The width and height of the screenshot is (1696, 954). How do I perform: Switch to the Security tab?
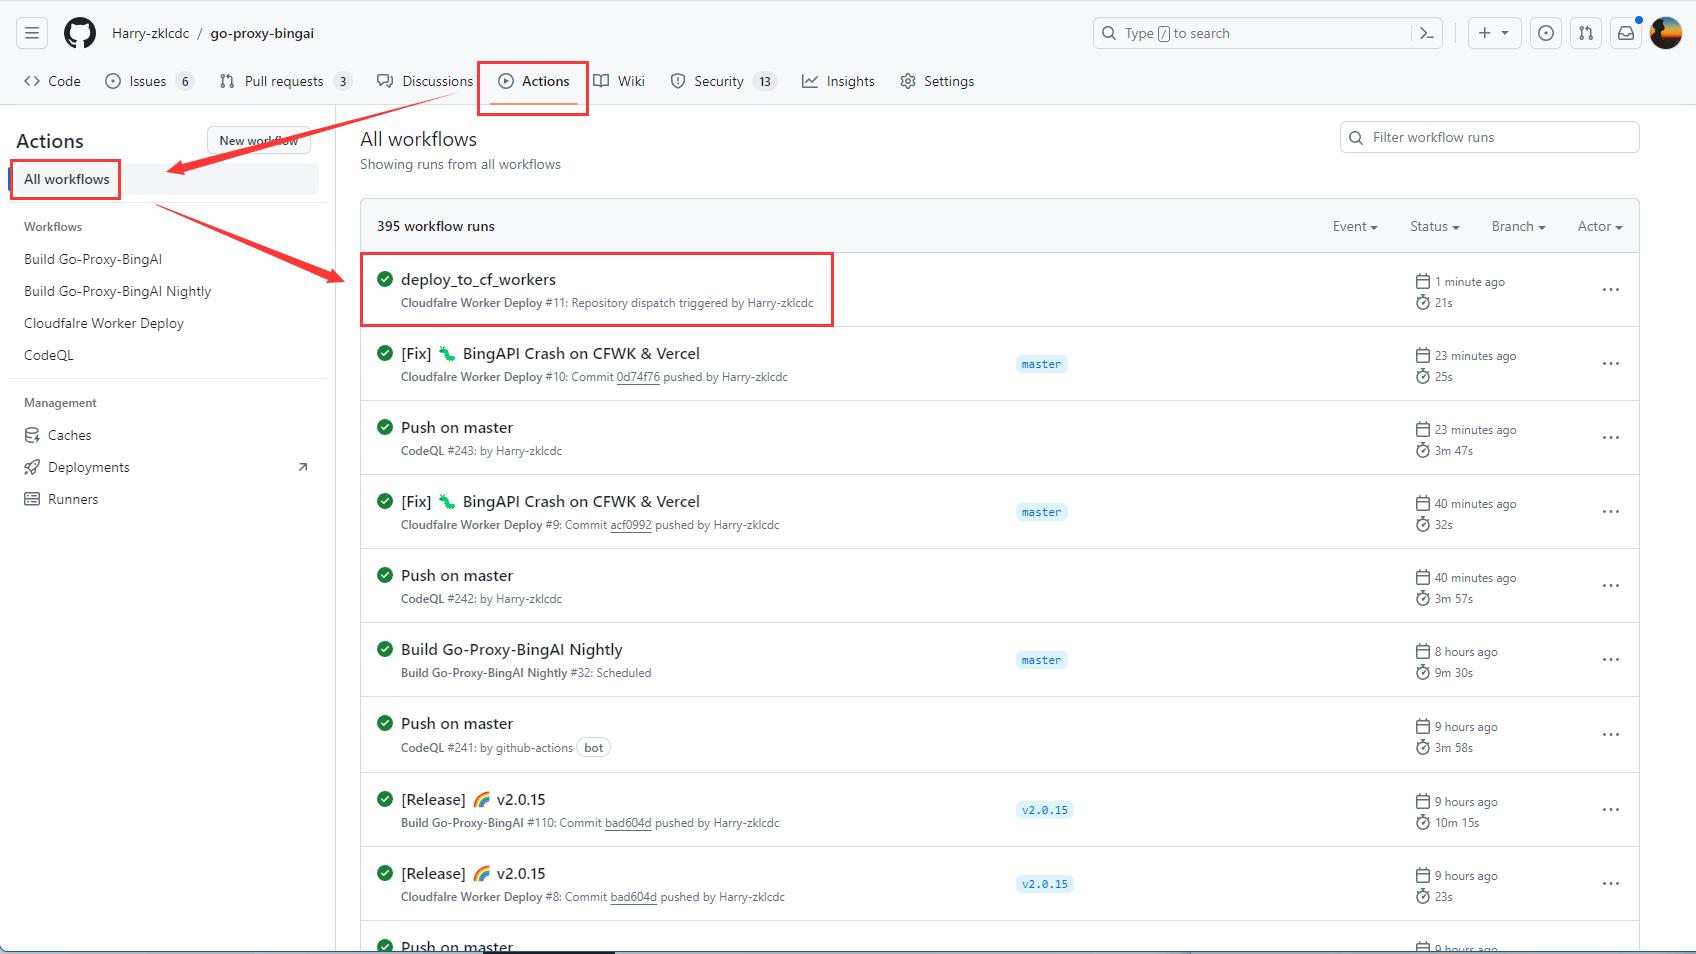point(718,81)
